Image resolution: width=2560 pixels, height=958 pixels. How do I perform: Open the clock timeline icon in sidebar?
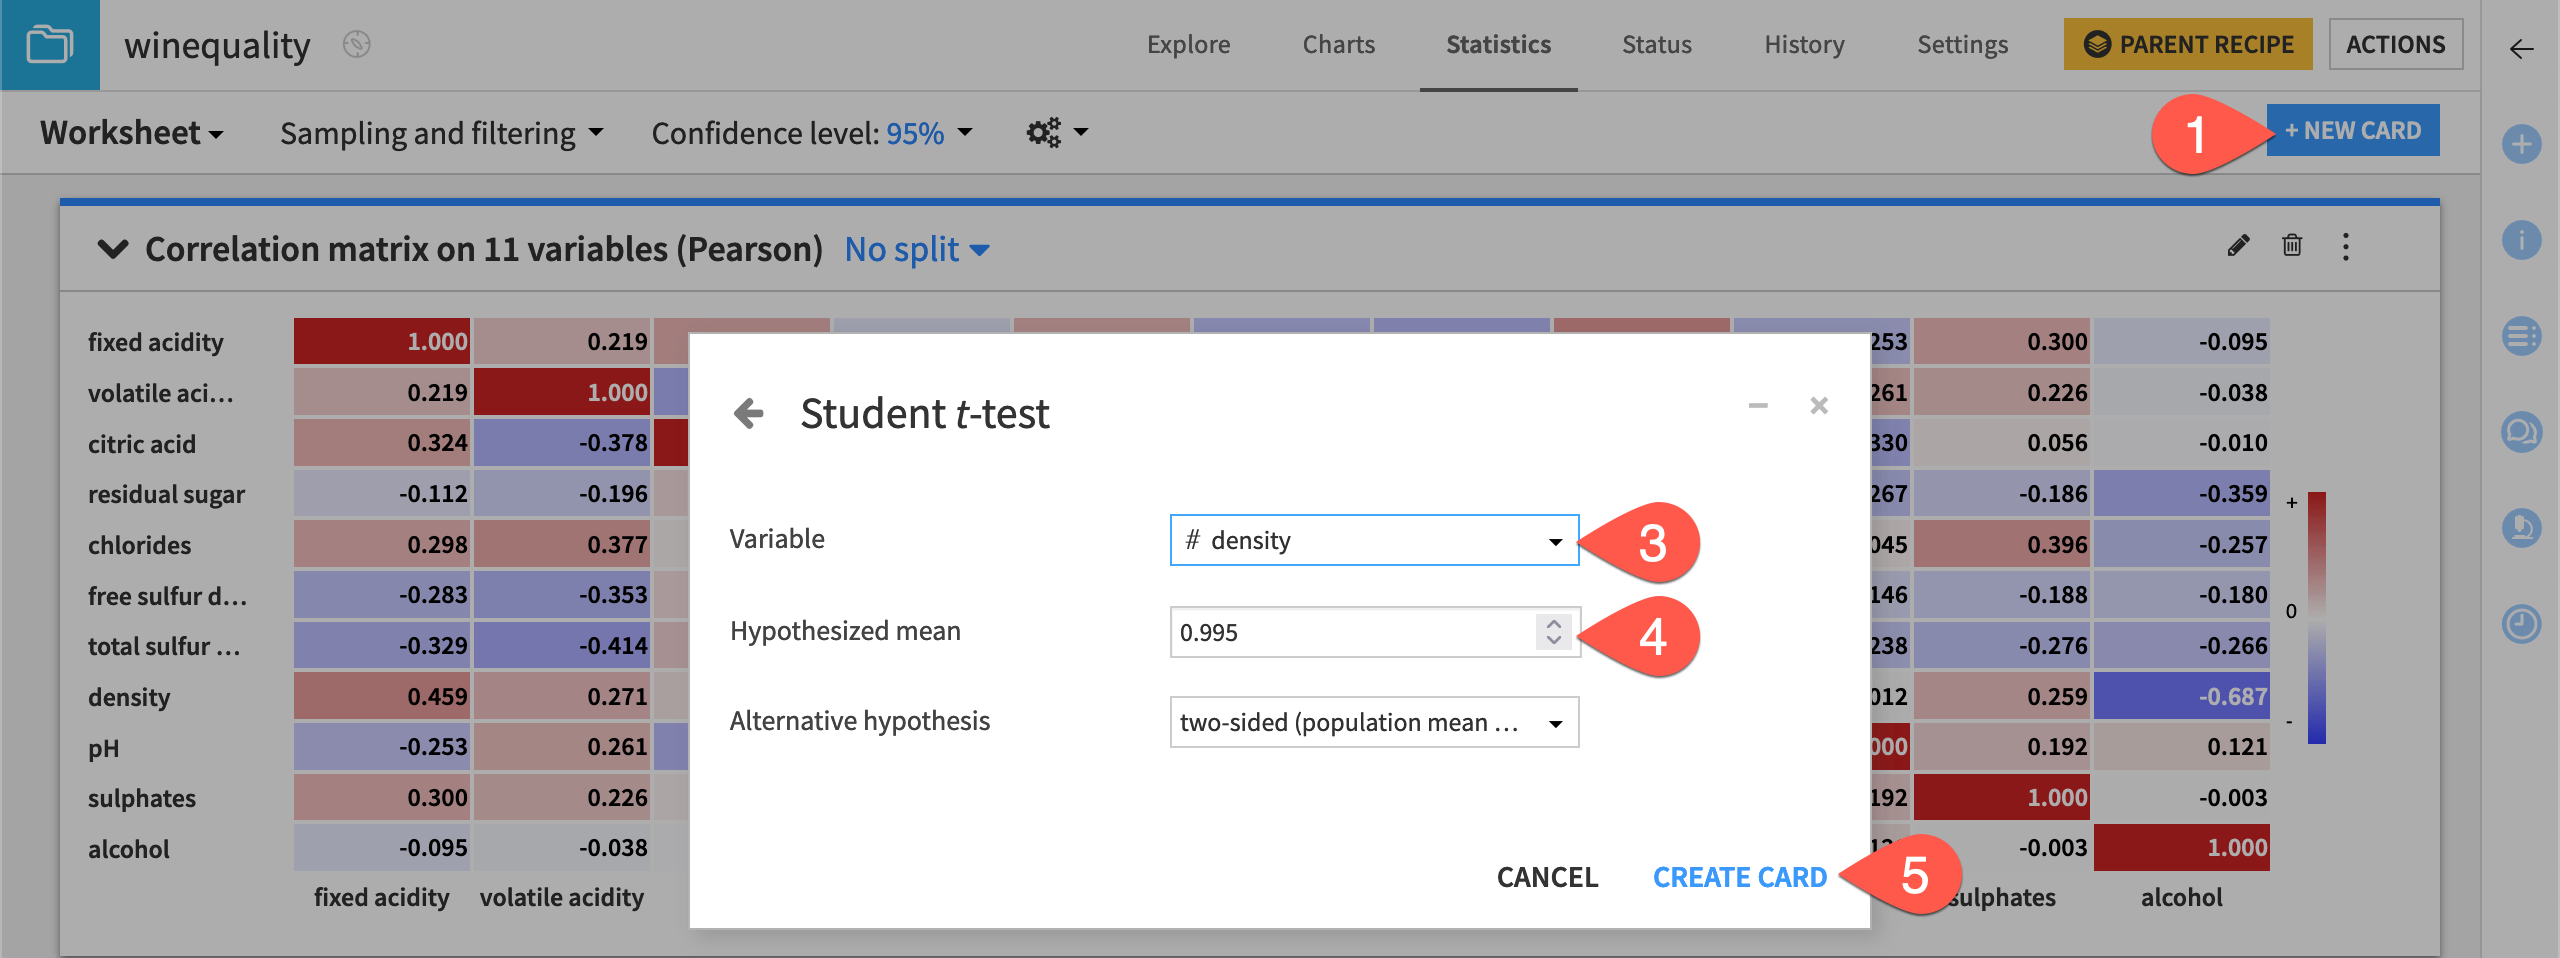click(x=2521, y=624)
